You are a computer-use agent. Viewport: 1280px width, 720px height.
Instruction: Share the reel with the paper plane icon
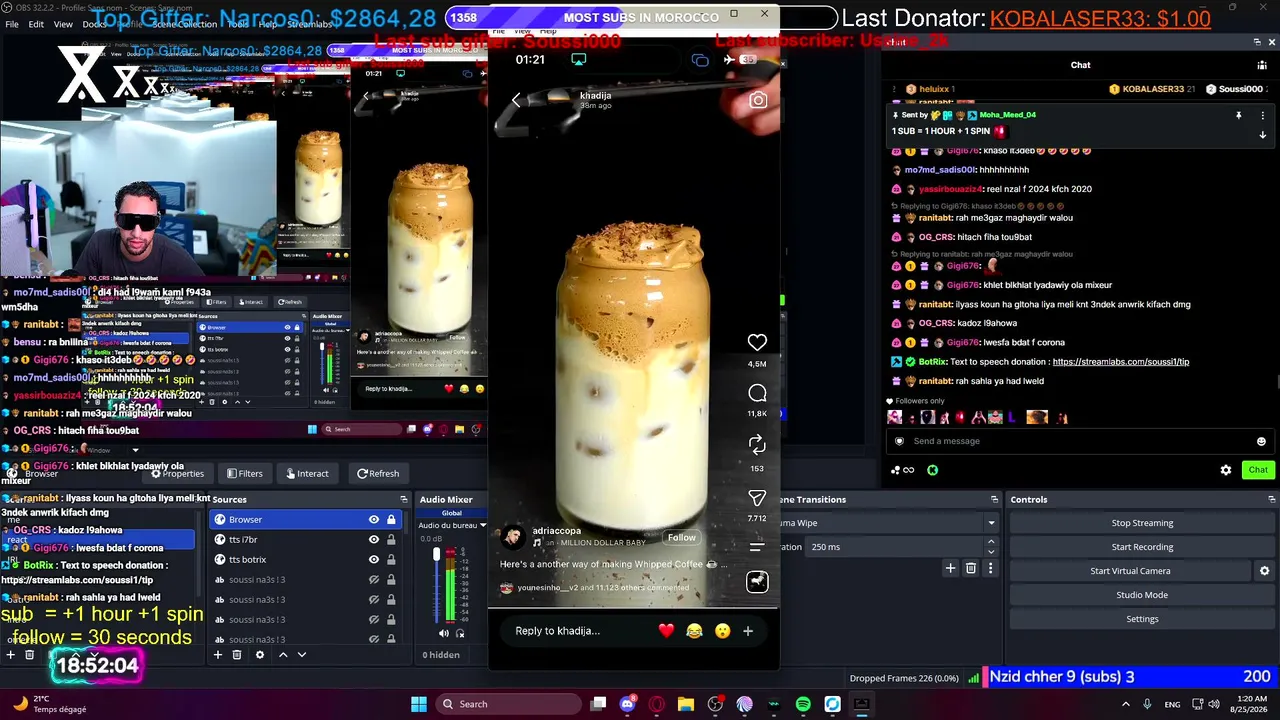click(757, 497)
